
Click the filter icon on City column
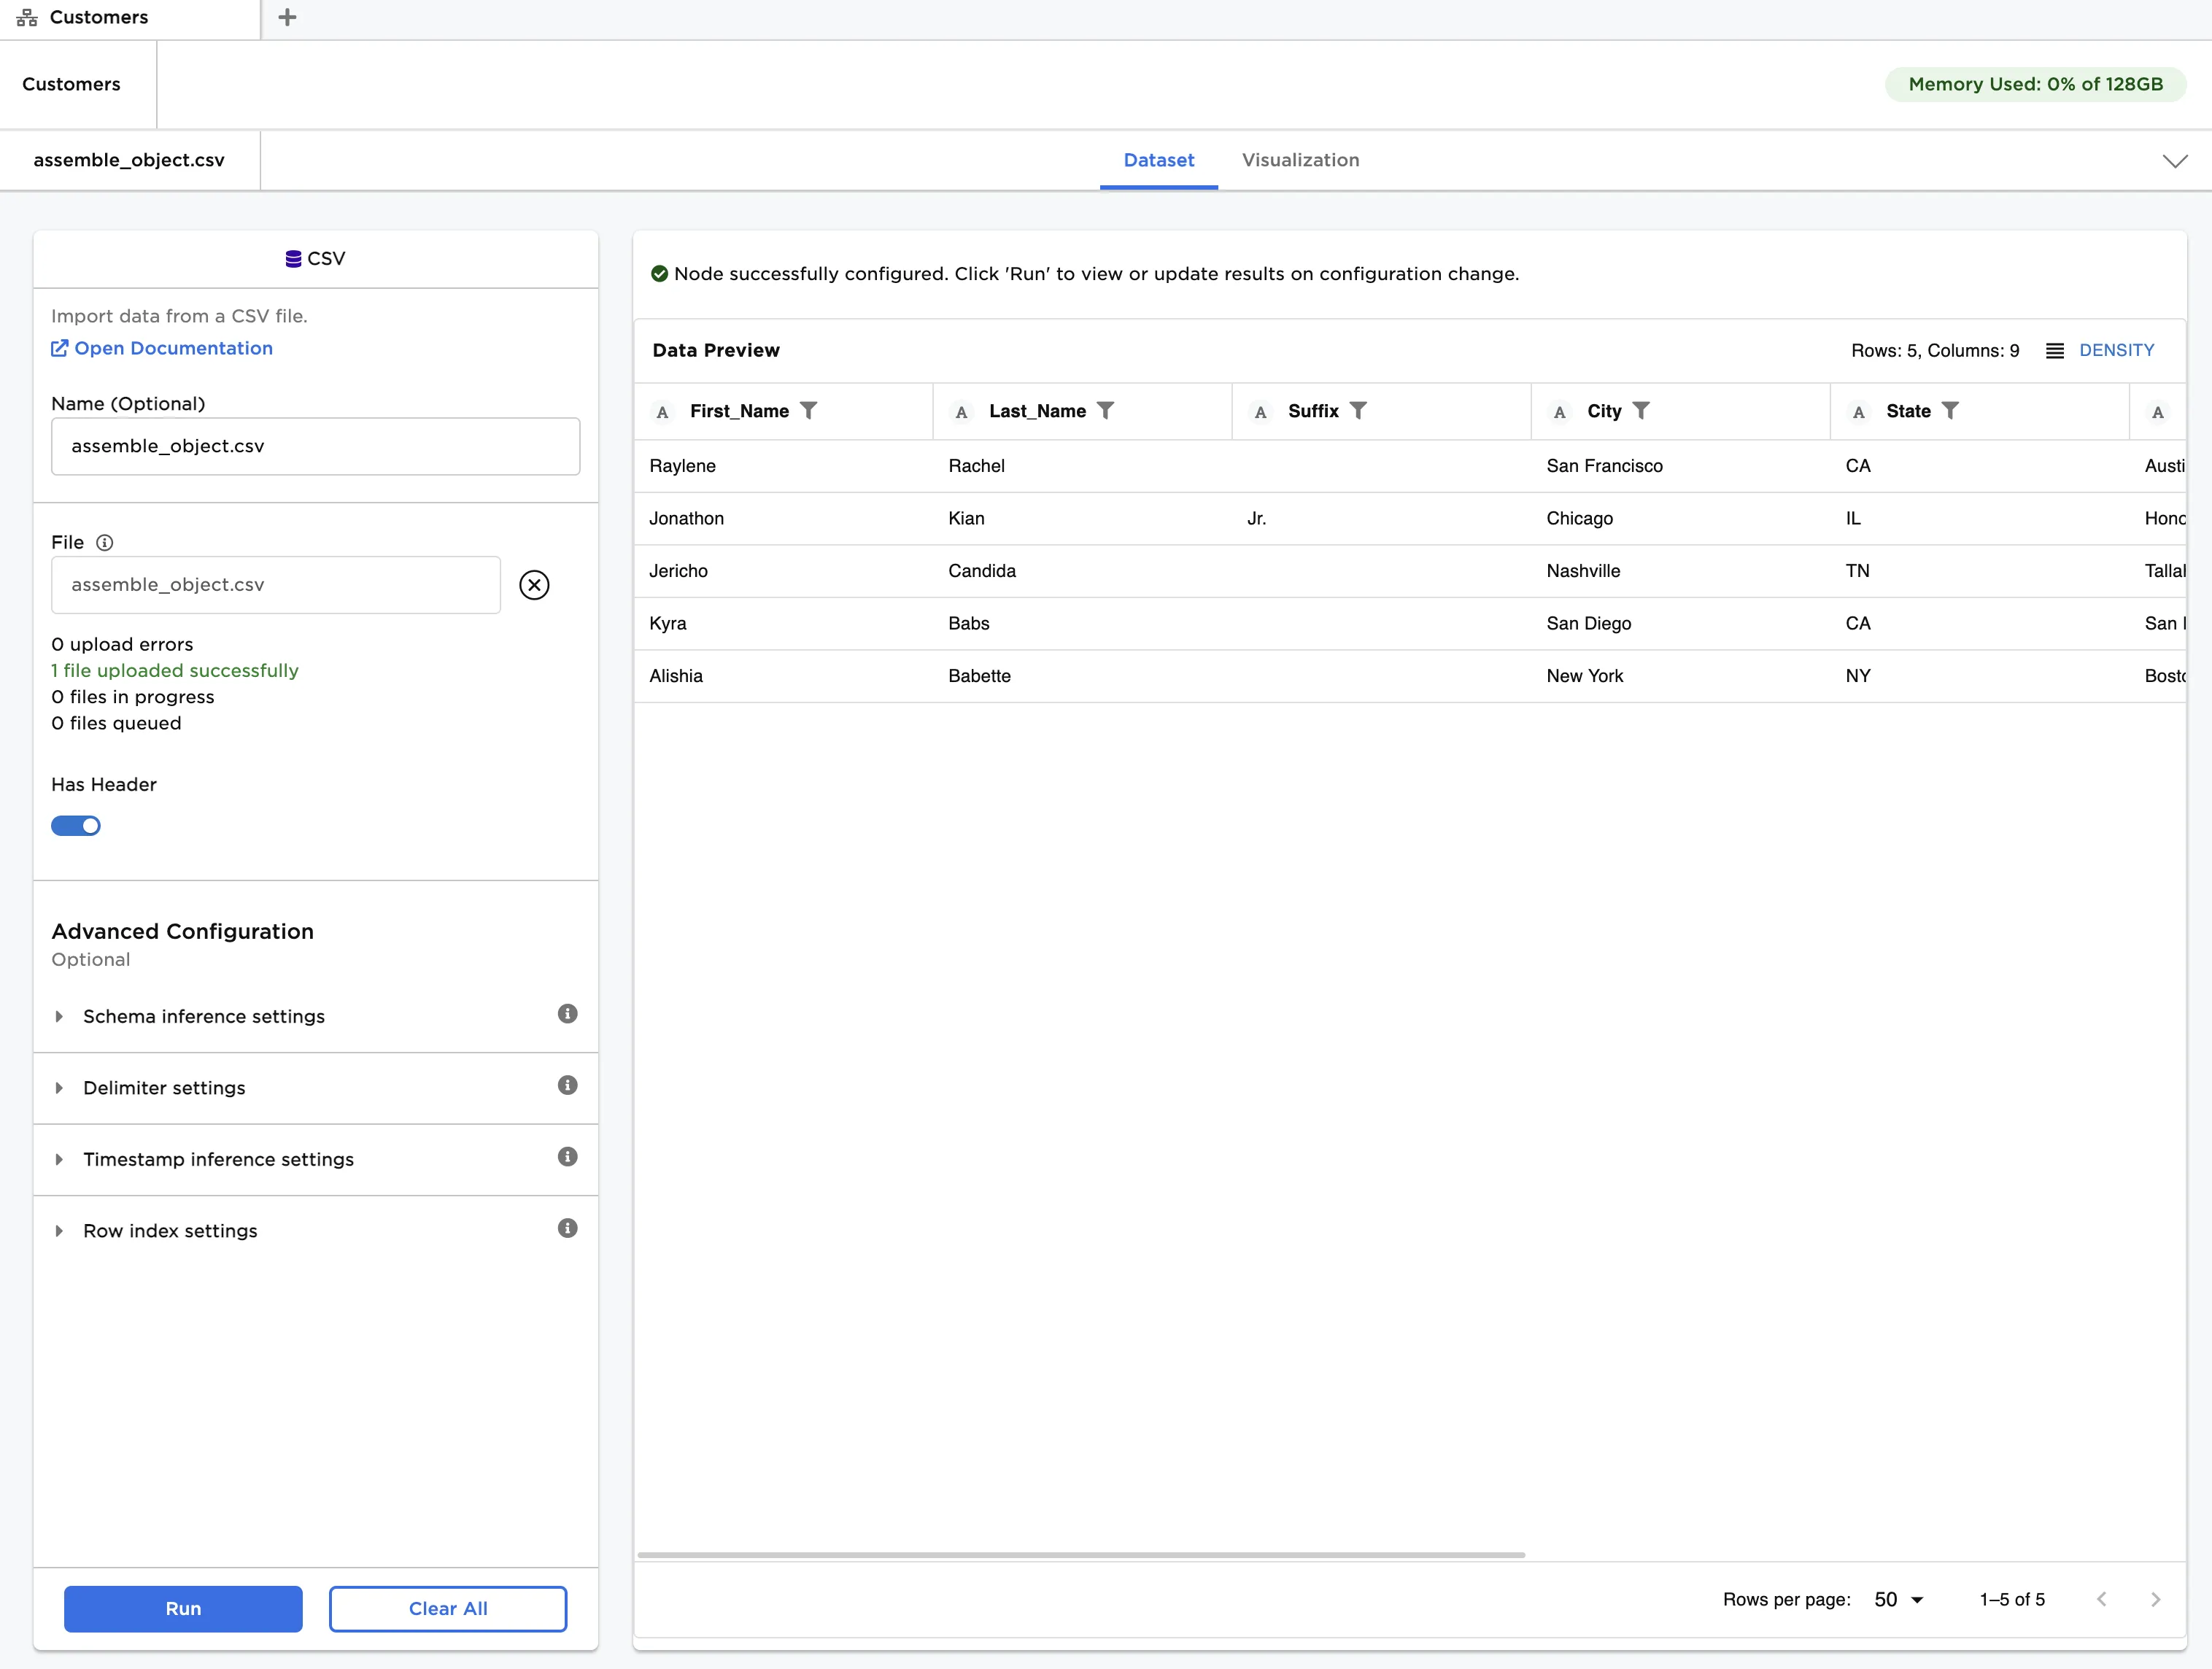[x=1642, y=410]
